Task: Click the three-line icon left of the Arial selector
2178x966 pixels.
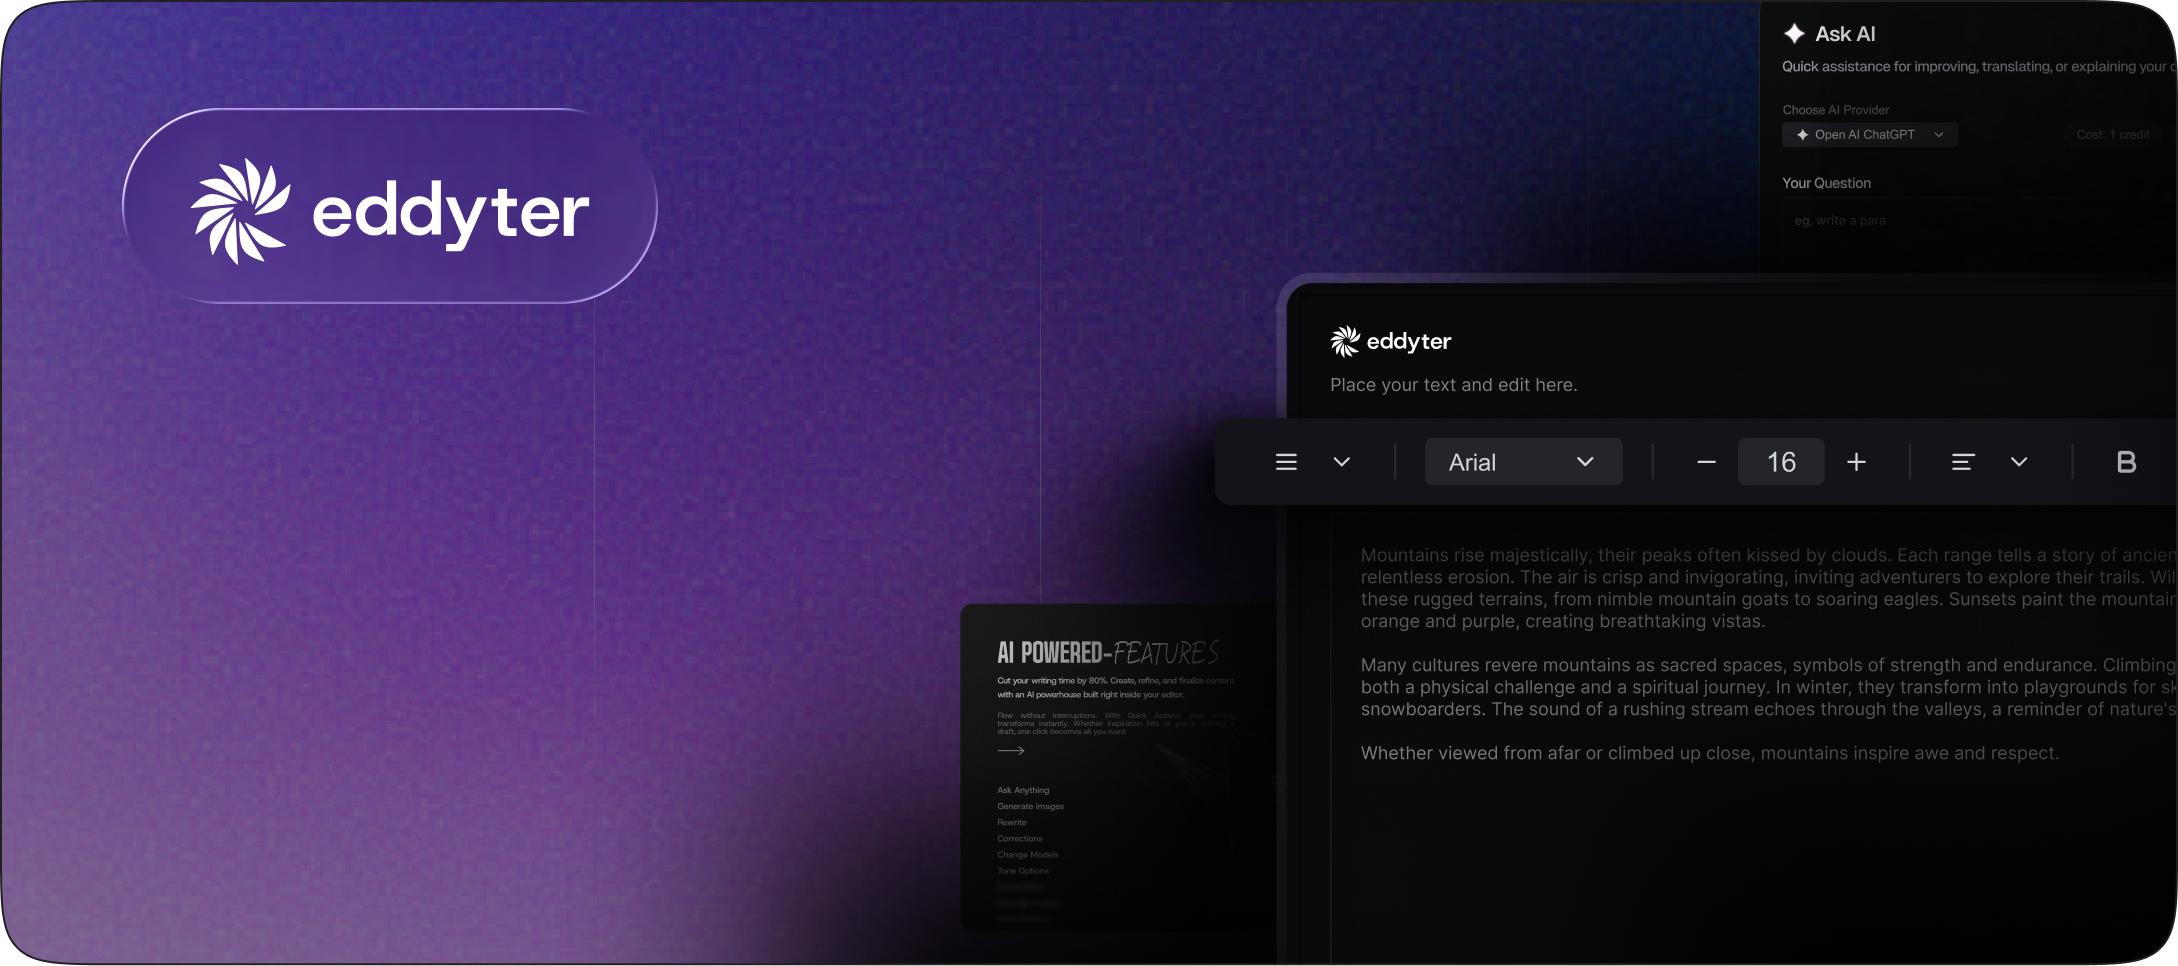Action: (x=1286, y=462)
